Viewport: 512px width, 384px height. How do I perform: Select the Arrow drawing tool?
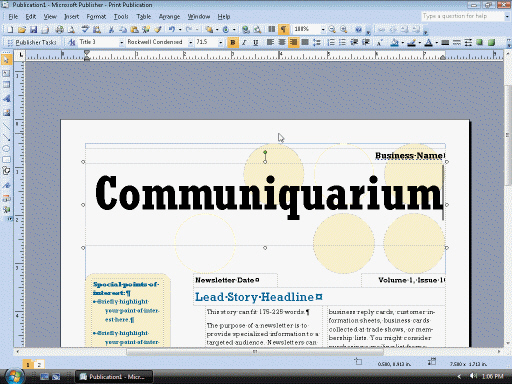(6, 137)
